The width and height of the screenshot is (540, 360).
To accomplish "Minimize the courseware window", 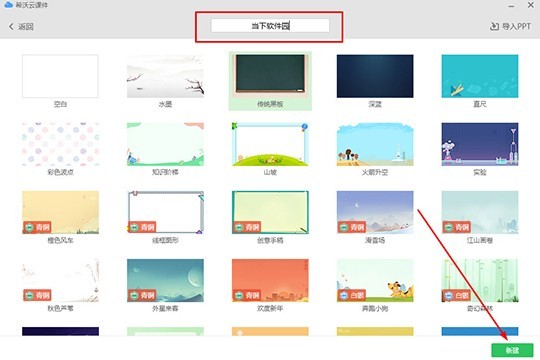I will point(511,5).
